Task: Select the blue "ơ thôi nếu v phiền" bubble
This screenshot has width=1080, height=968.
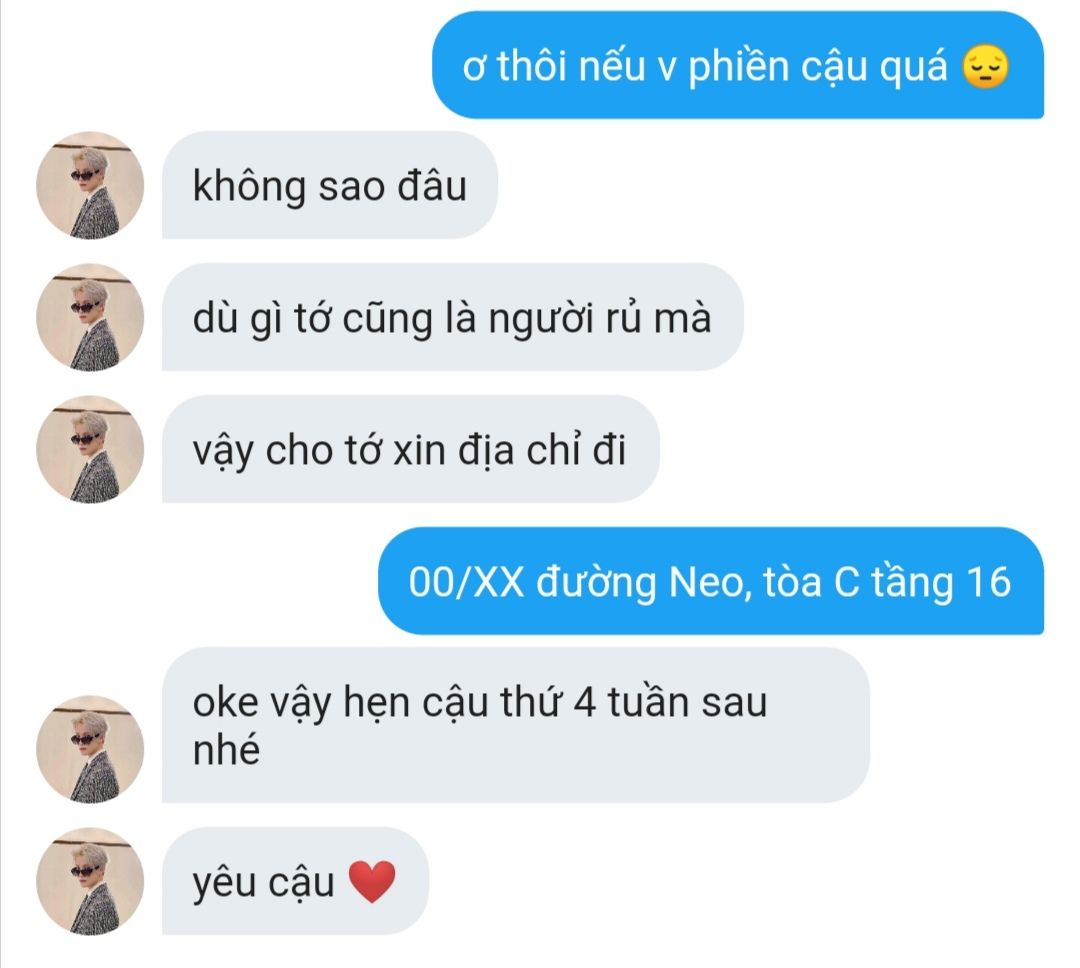Action: pyautogui.click(x=738, y=65)
